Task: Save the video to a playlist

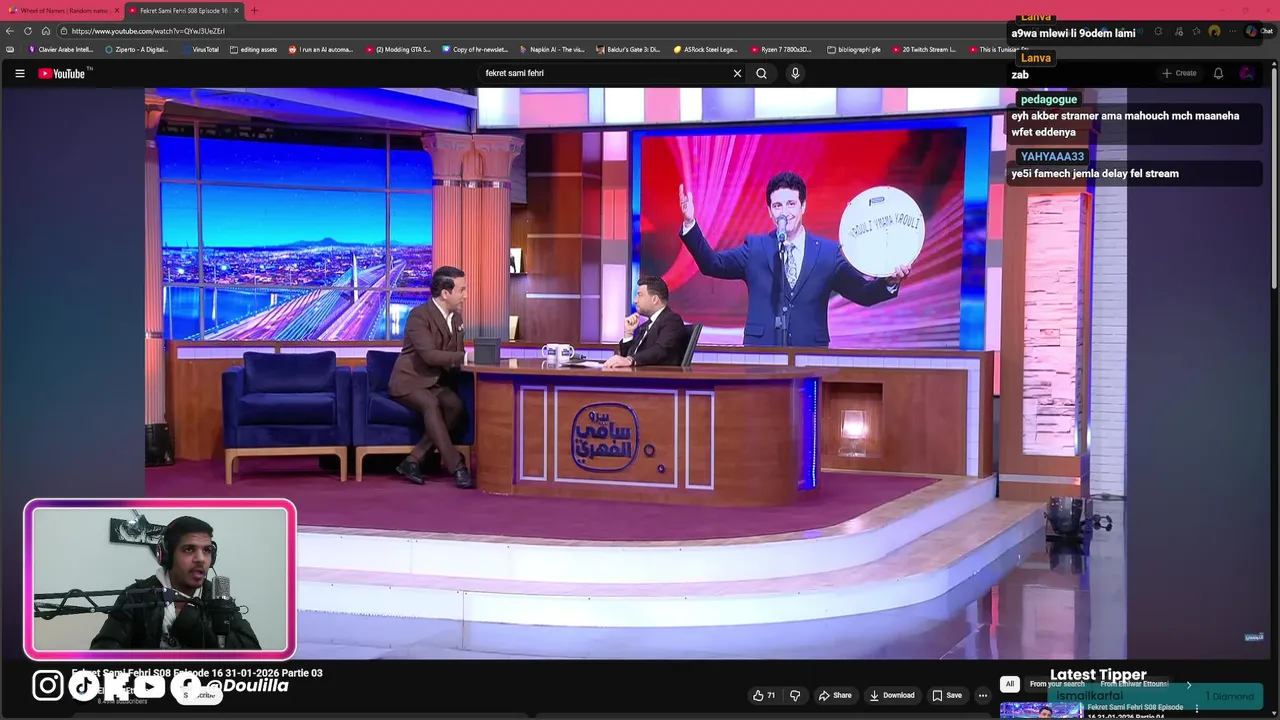Action: point(947,695)
